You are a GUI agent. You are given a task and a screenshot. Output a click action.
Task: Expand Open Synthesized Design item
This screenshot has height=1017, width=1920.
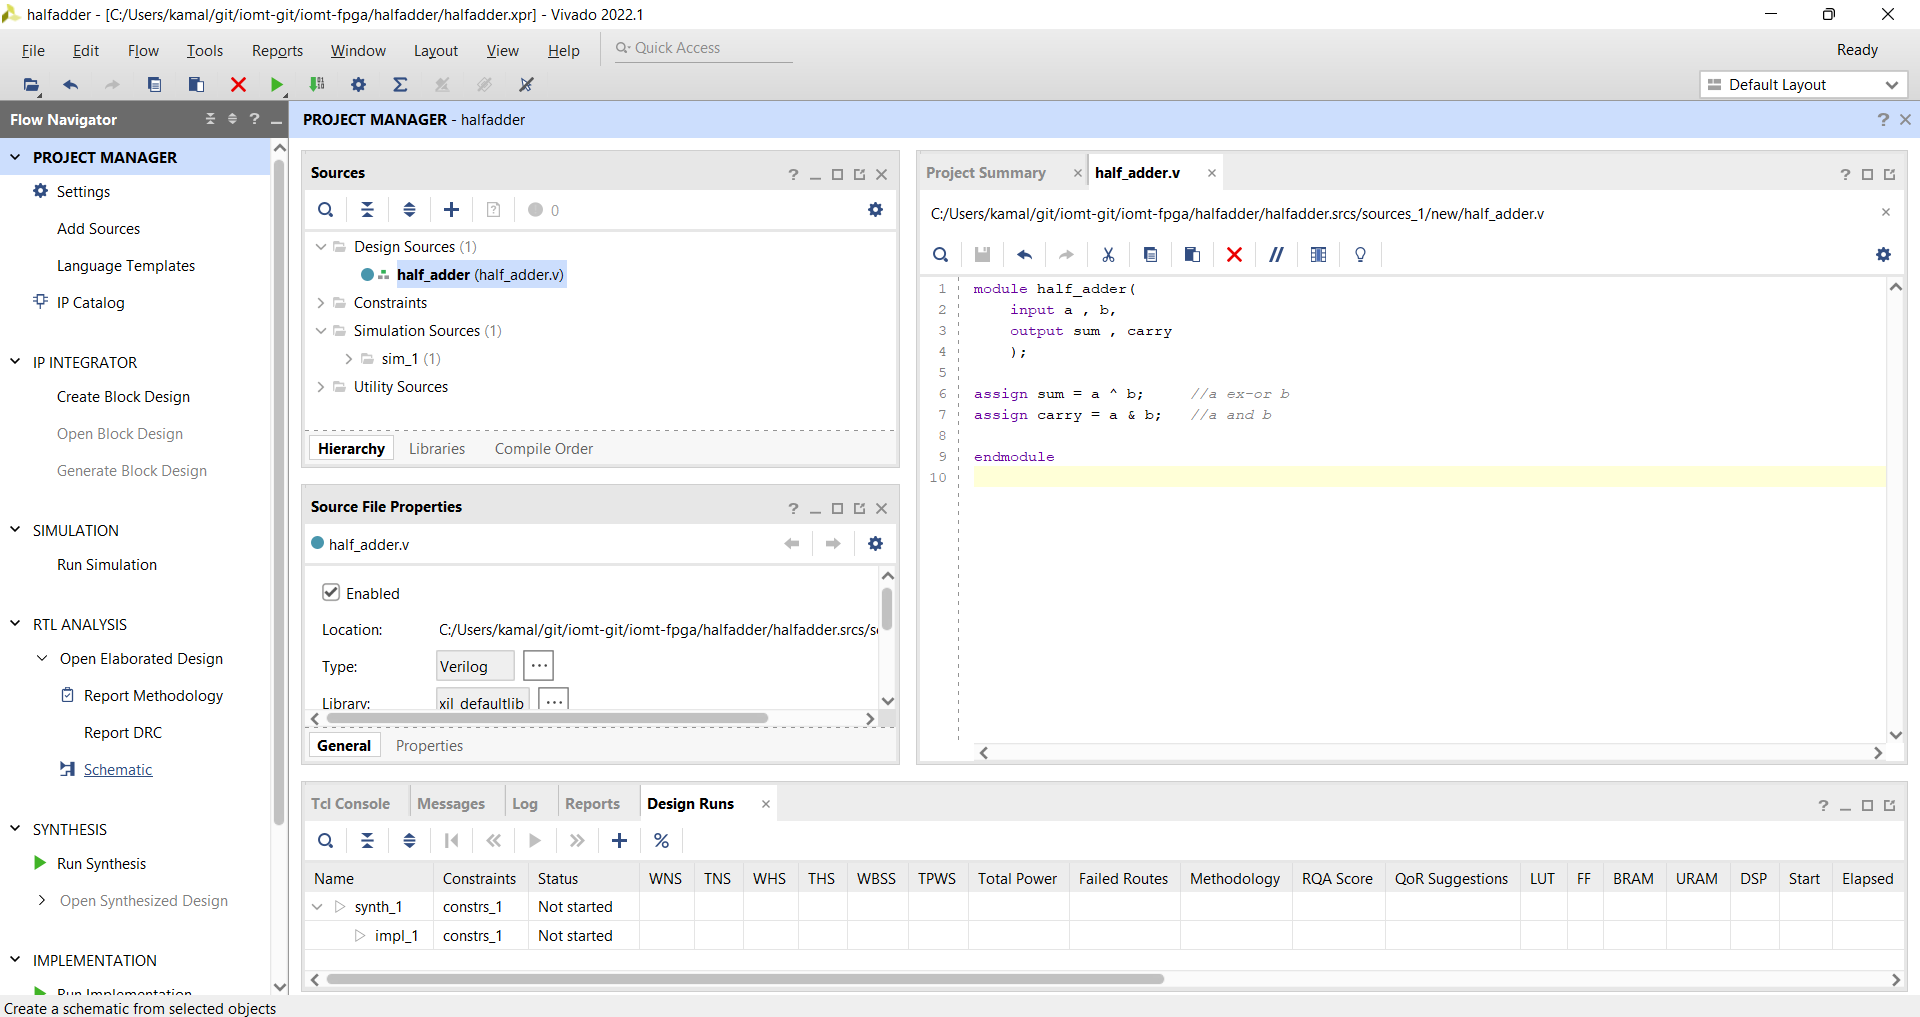pyautogui.click(x=42, y=900)
